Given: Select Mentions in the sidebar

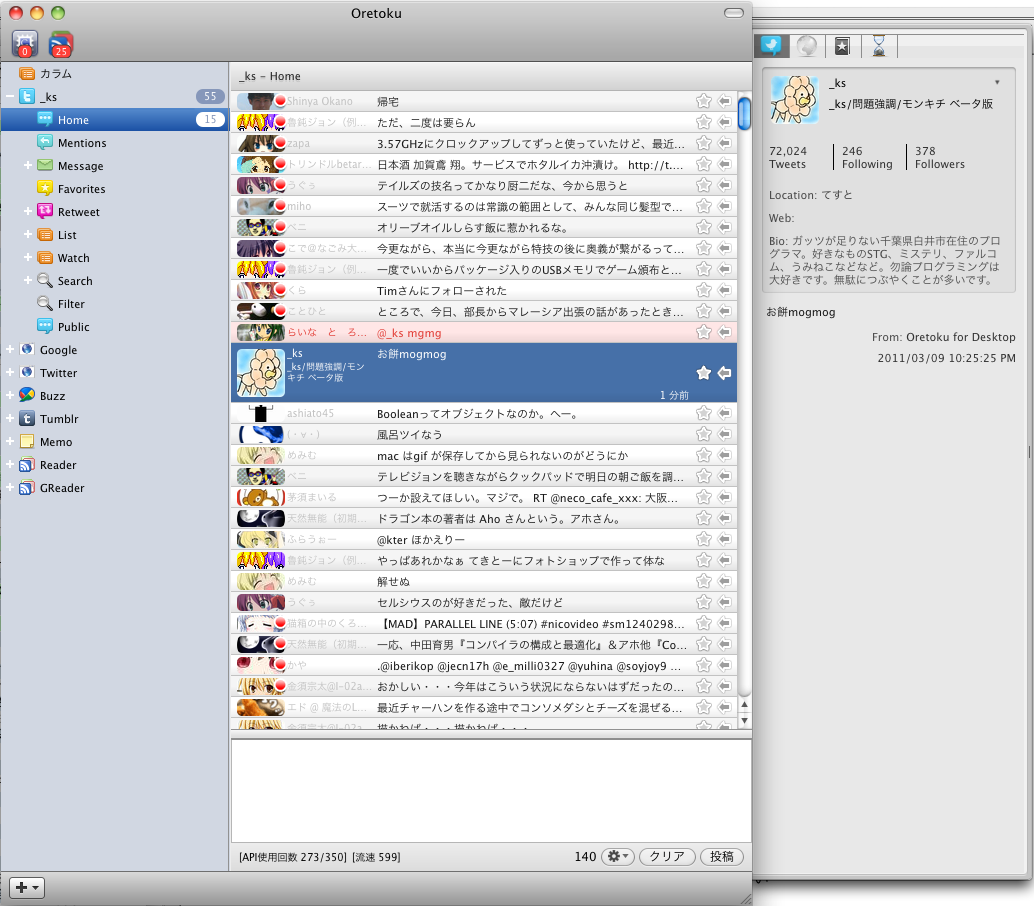Looking at the screenshot, I should (x=81, y=143).
